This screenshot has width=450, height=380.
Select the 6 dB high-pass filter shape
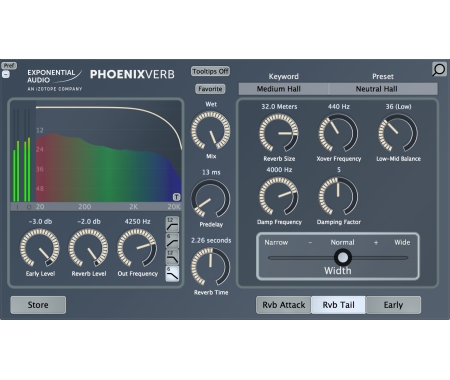pyautogui.click(x=172, y=241)
